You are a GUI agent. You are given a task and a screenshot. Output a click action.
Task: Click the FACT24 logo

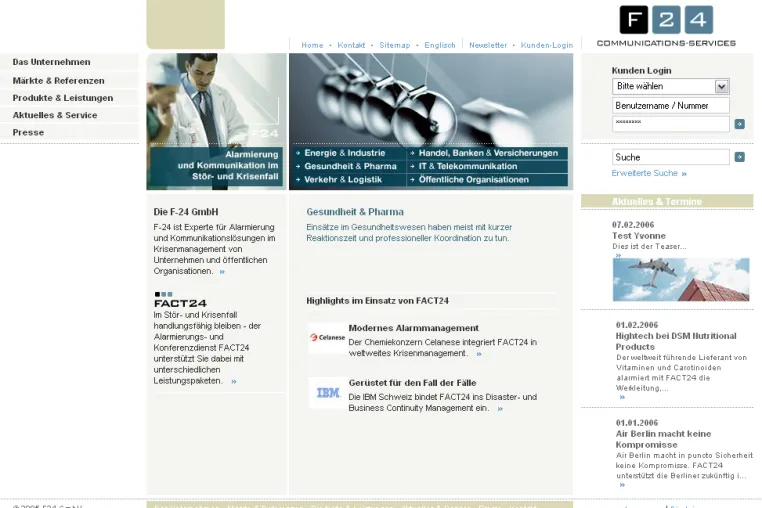180,300
